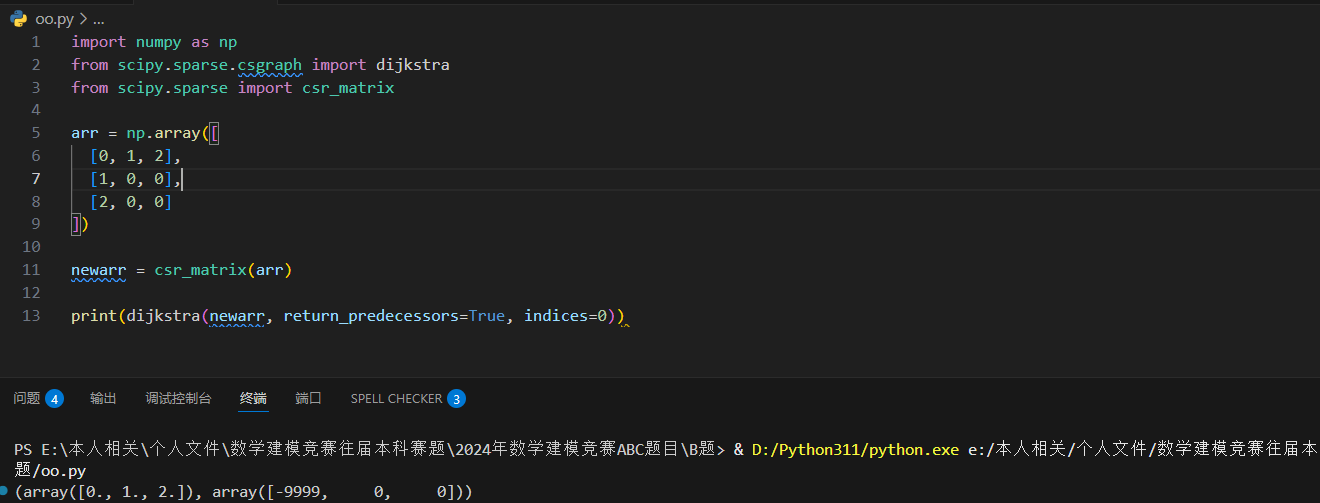Click 'print' on line 13
The width and height of the screenshot is (1320, 503).
(x=94, y=316)
